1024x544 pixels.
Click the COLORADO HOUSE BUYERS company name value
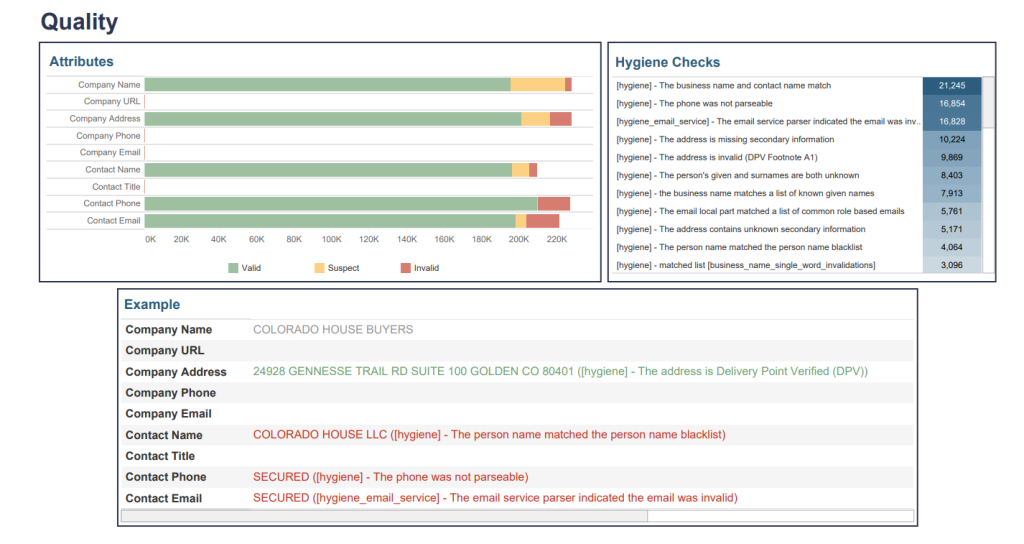coord(332,329)
